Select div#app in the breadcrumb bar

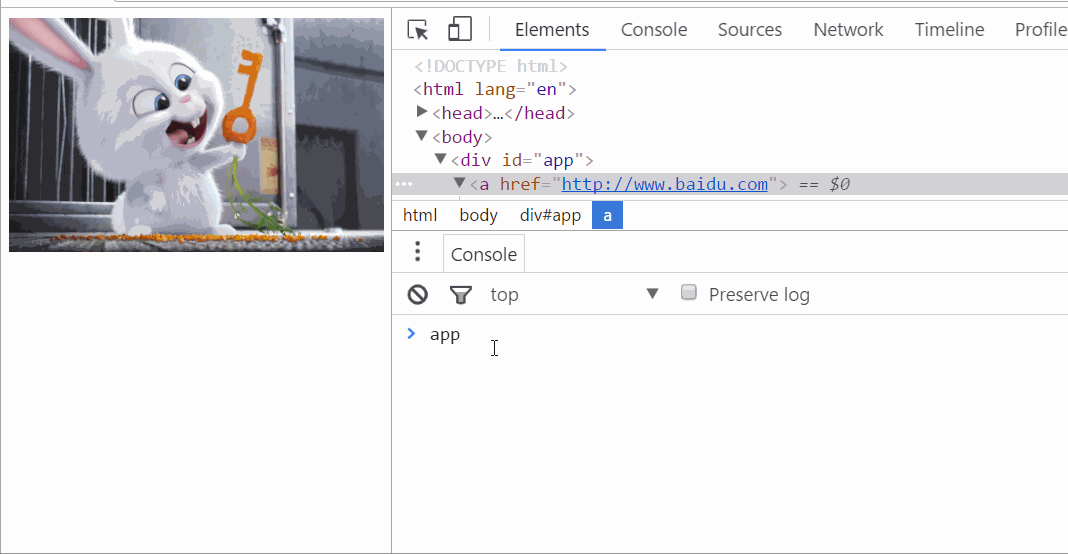click(x=550, y=215)
